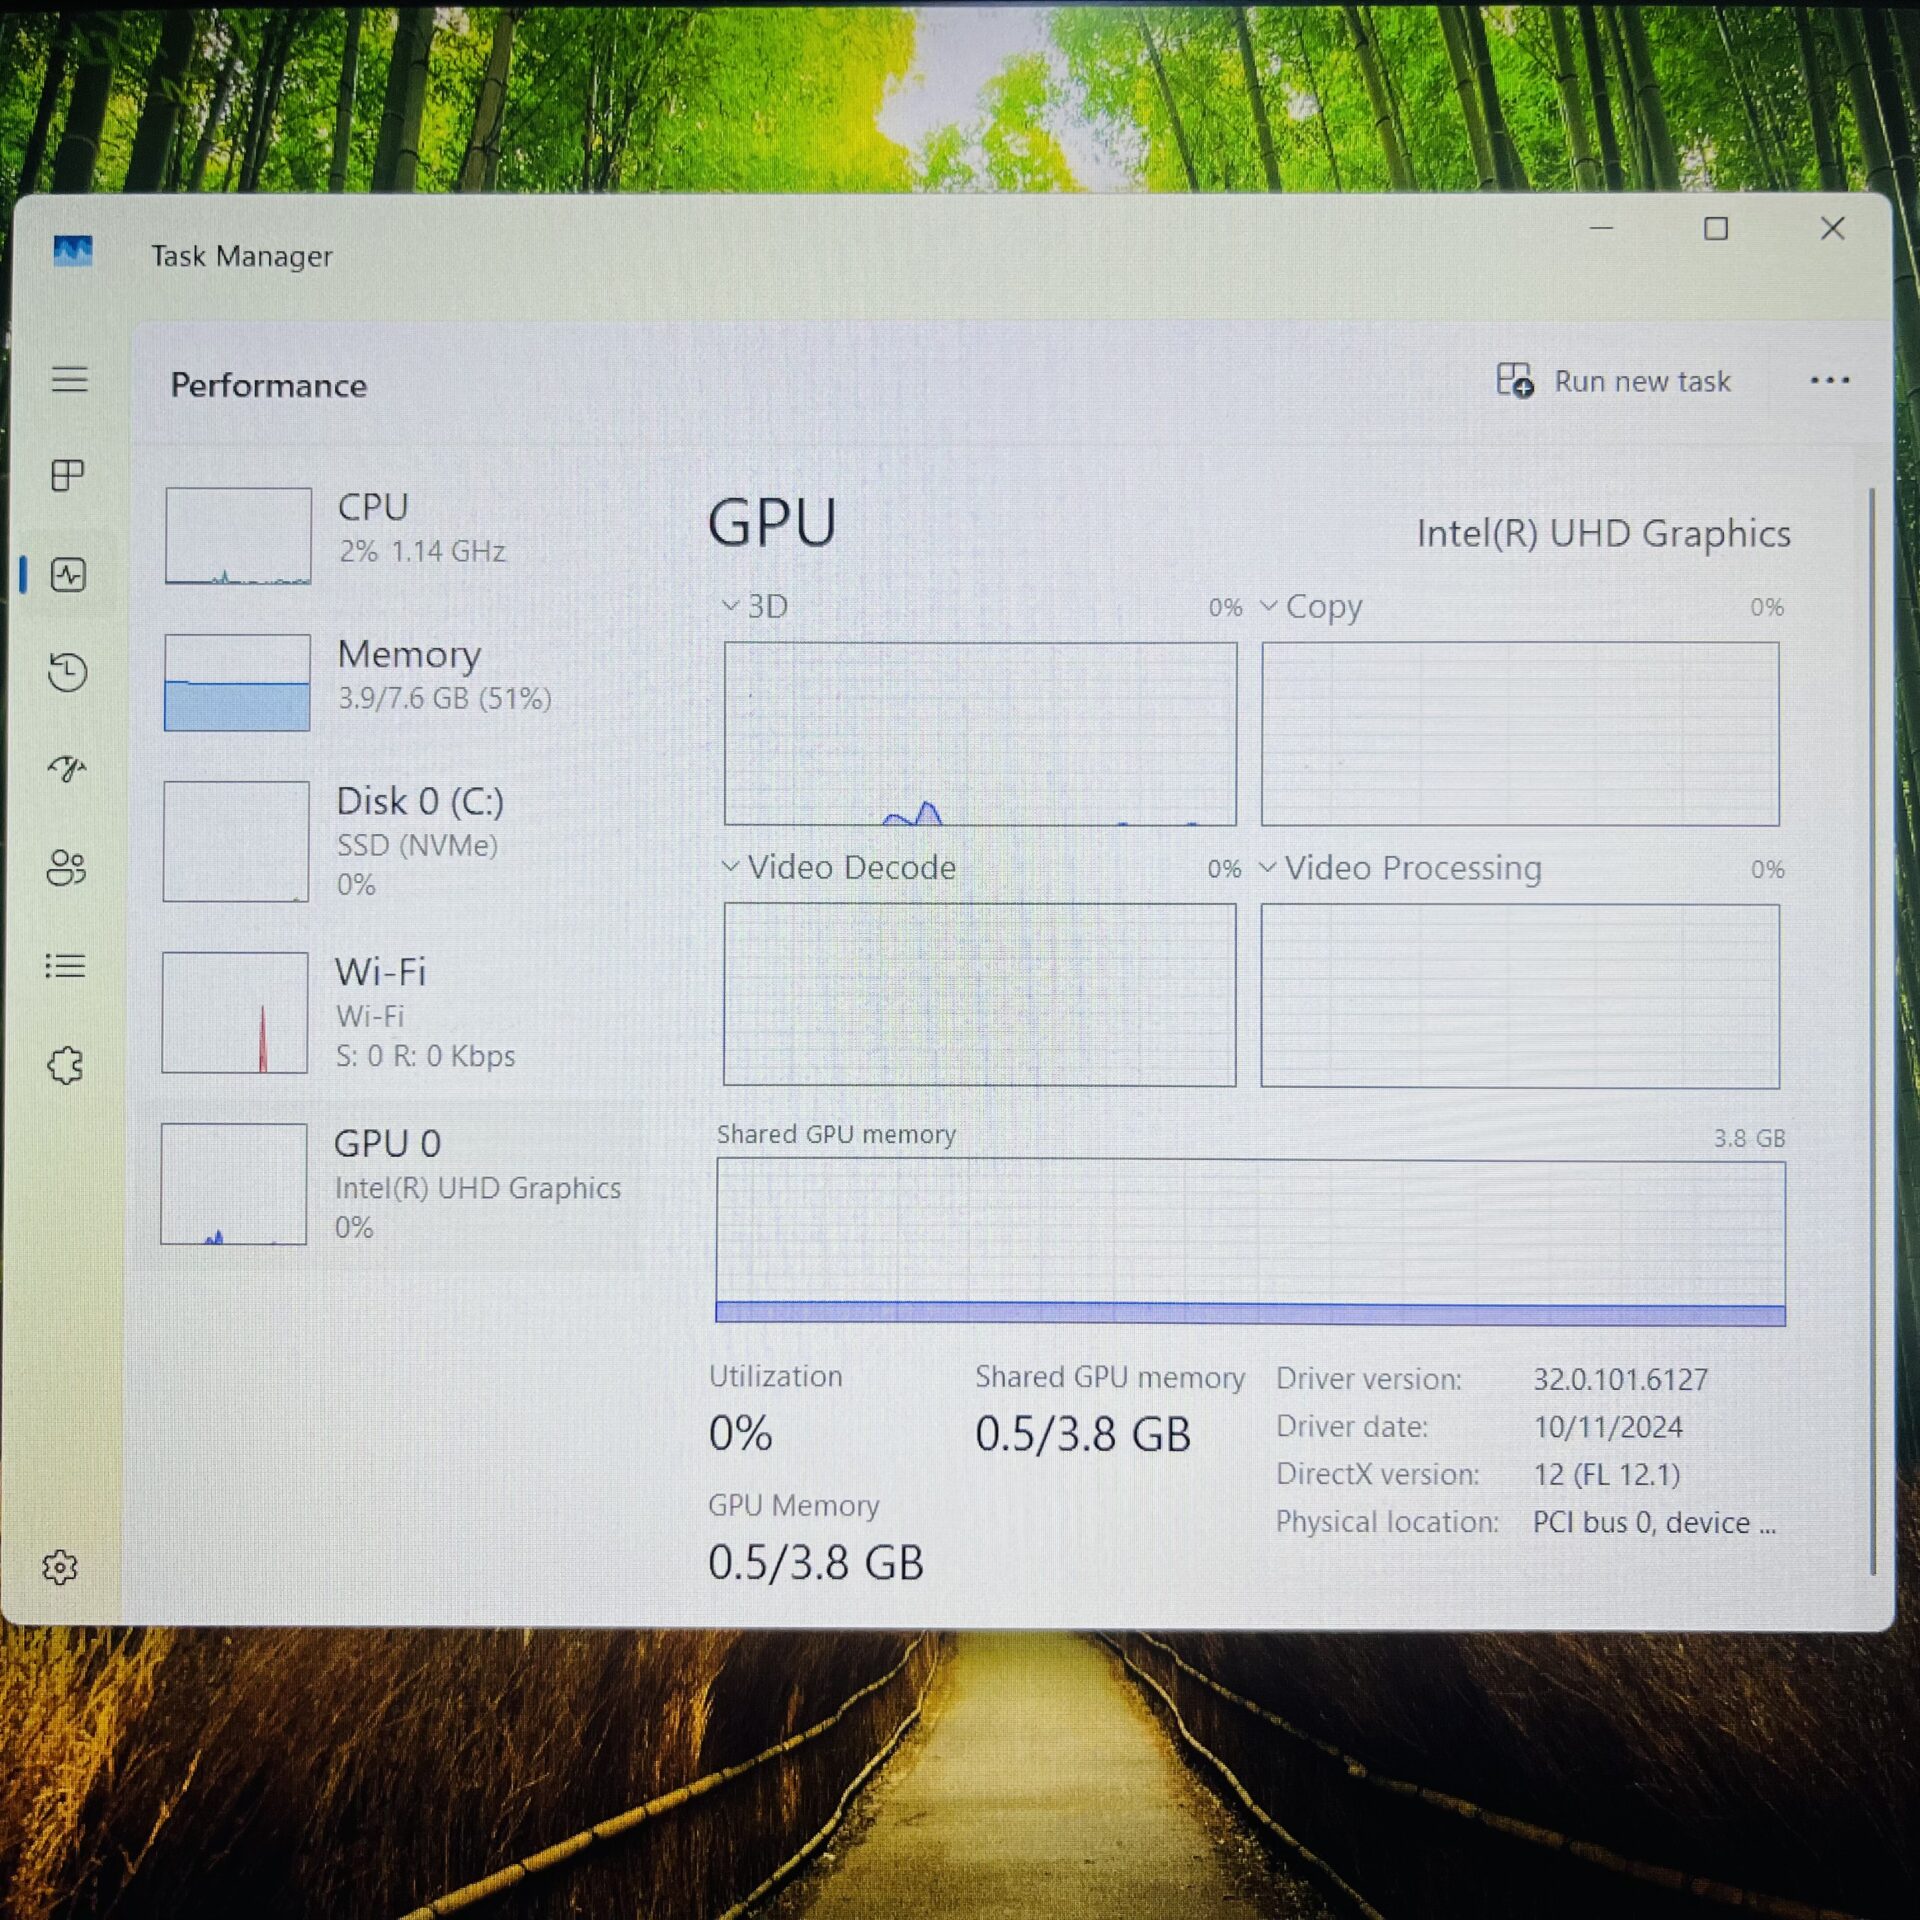Open Task Manager settings gear
The image size is (1920, 1920).
(60, 1567)
